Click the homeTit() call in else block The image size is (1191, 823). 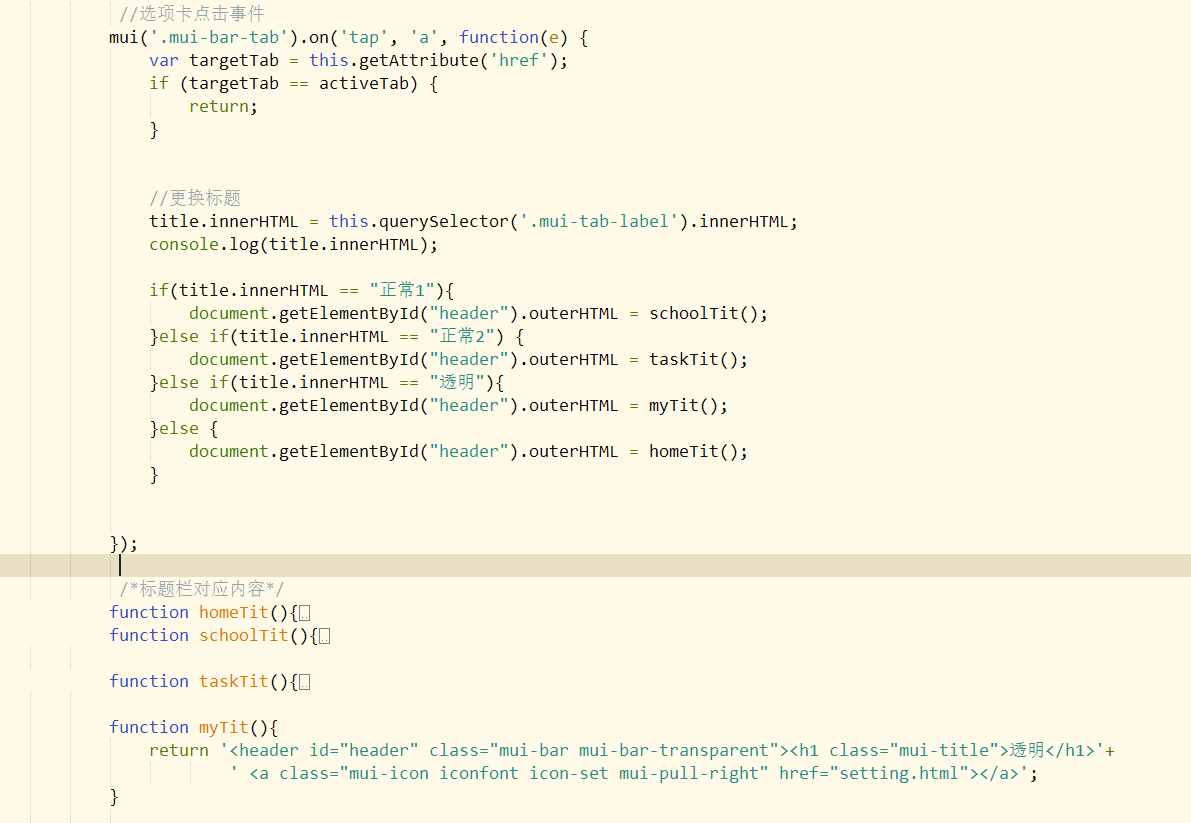tap(693, 452)
